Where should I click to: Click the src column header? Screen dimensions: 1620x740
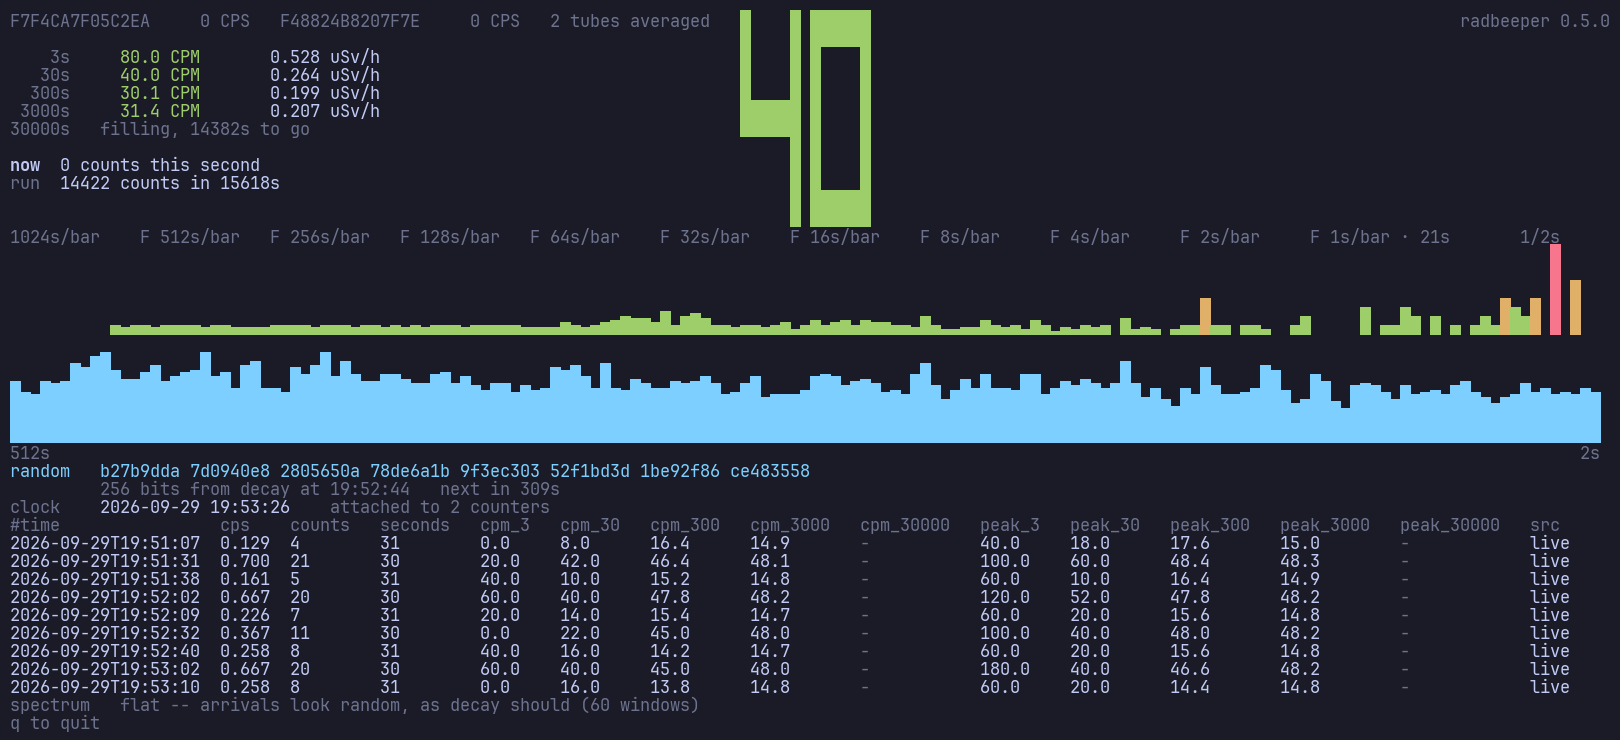tap(1545, 525)
